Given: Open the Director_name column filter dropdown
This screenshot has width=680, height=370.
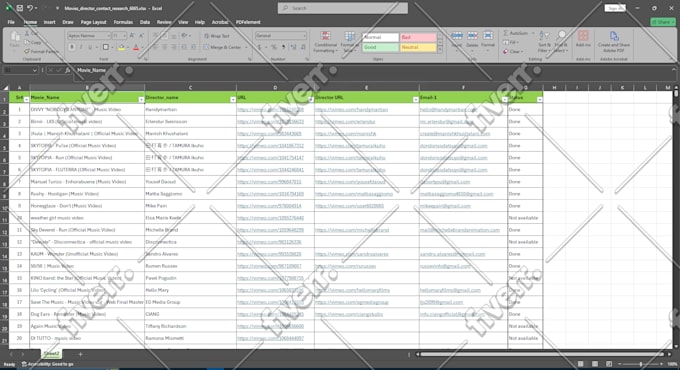Looking at the screenshot, I should coord(233,100).
